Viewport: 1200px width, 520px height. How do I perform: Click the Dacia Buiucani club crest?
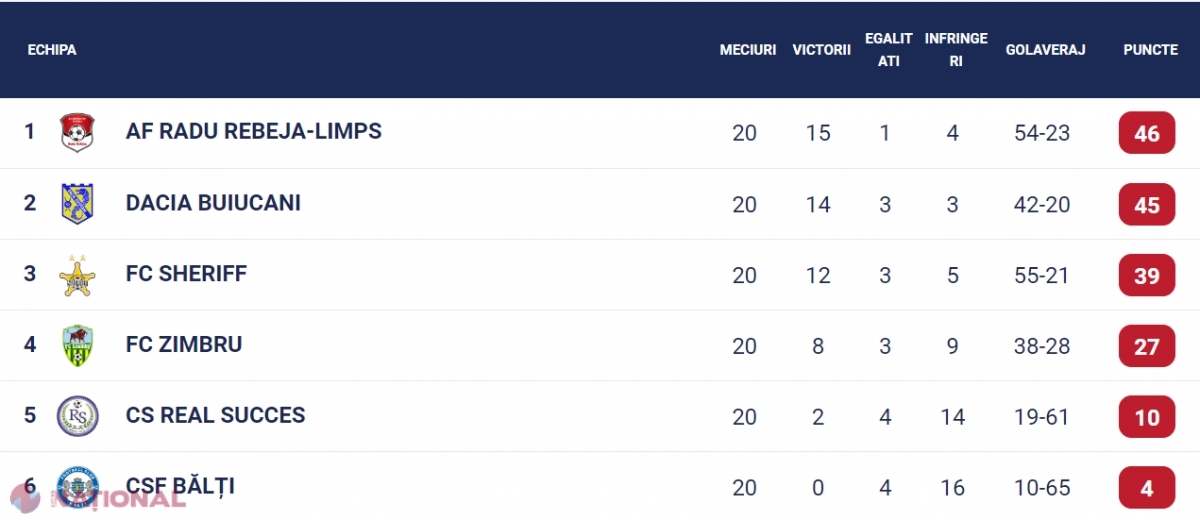(x=77, y=204)
